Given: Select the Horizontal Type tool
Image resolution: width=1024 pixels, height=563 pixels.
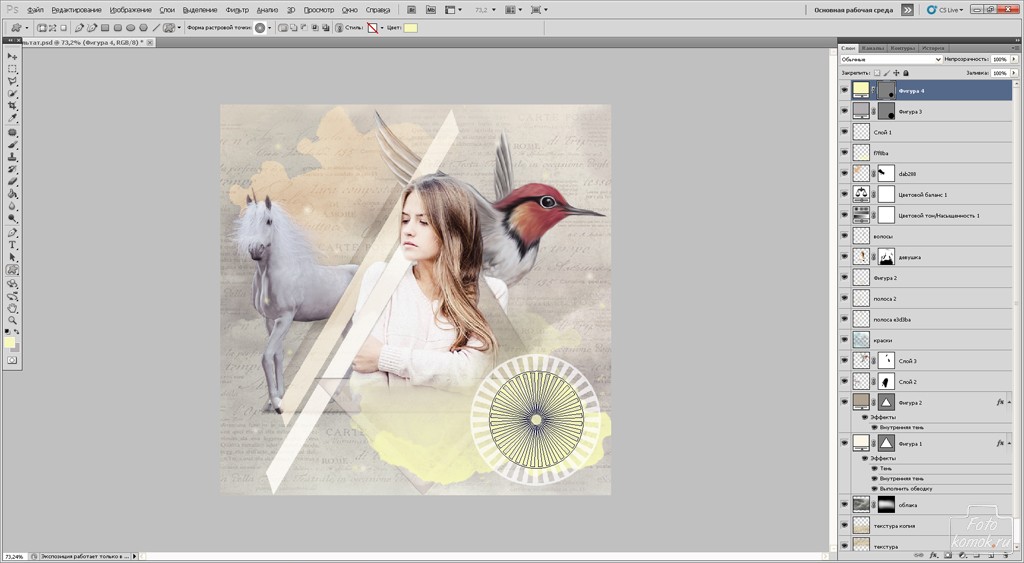Looking at the screenshot, I should (12, 244).
